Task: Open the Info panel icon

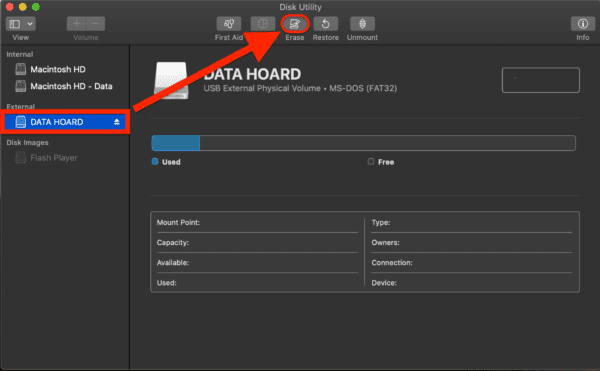Action: 583,24
